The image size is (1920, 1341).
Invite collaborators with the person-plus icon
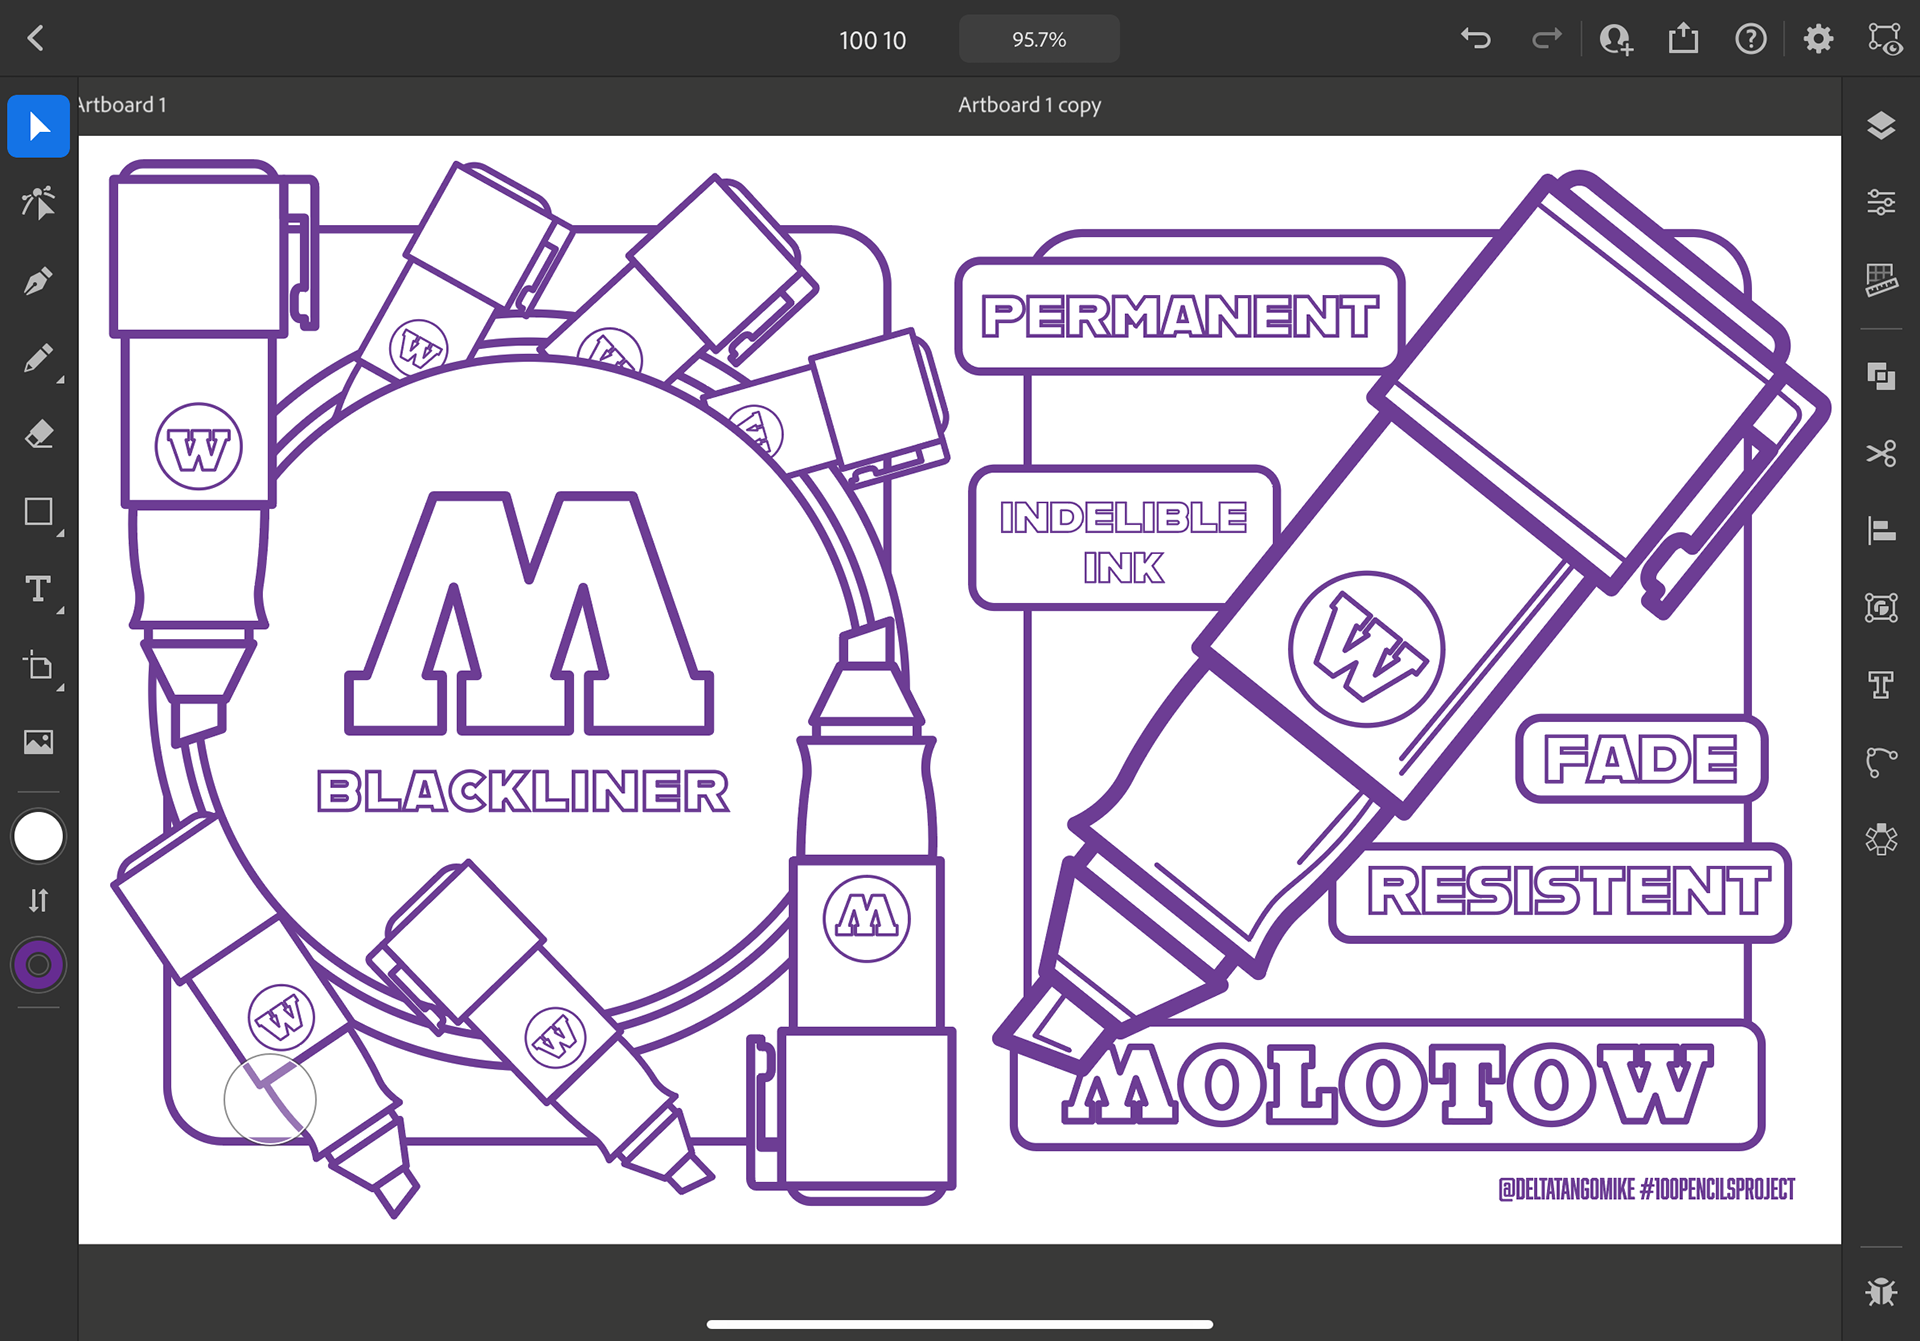[1615, 39]
